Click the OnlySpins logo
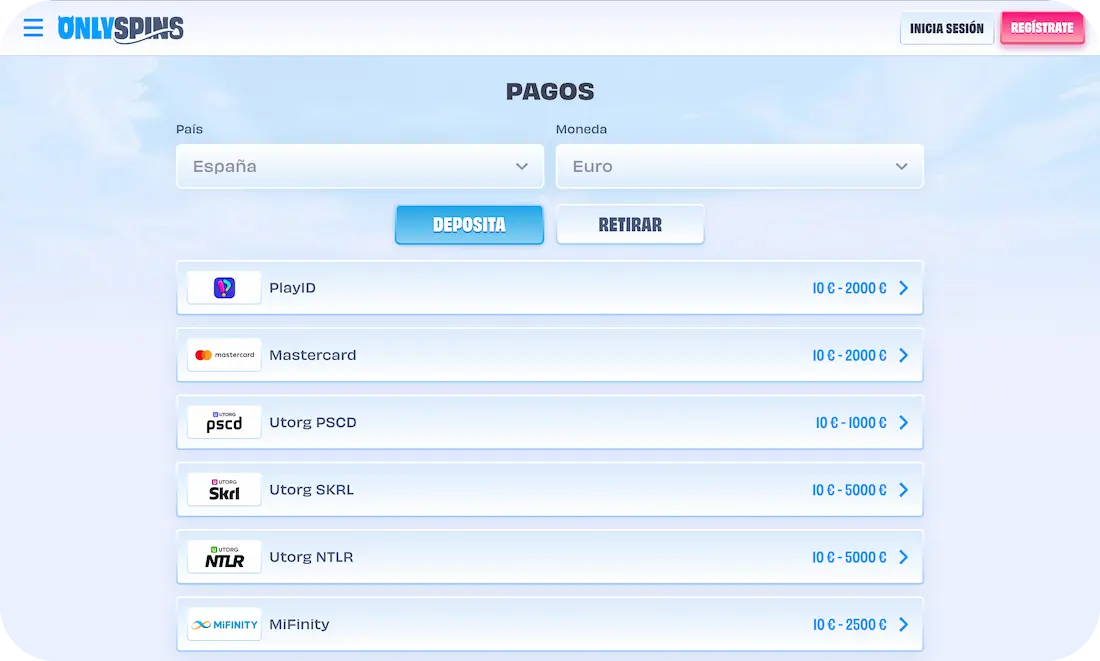The image size is (1100, 661). tap(121, 29)
